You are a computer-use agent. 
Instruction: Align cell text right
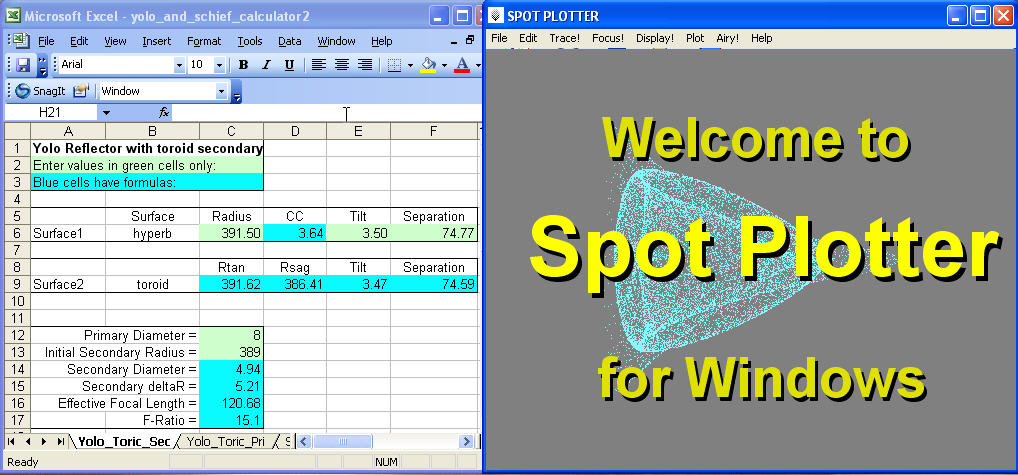click(365, 65)
